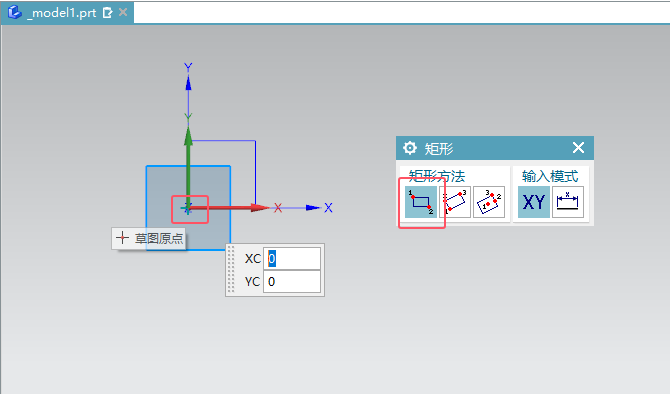The image size is (670, 394).
Task: Switch to parameter dimension input mode
Action: (x=567, y=202)
